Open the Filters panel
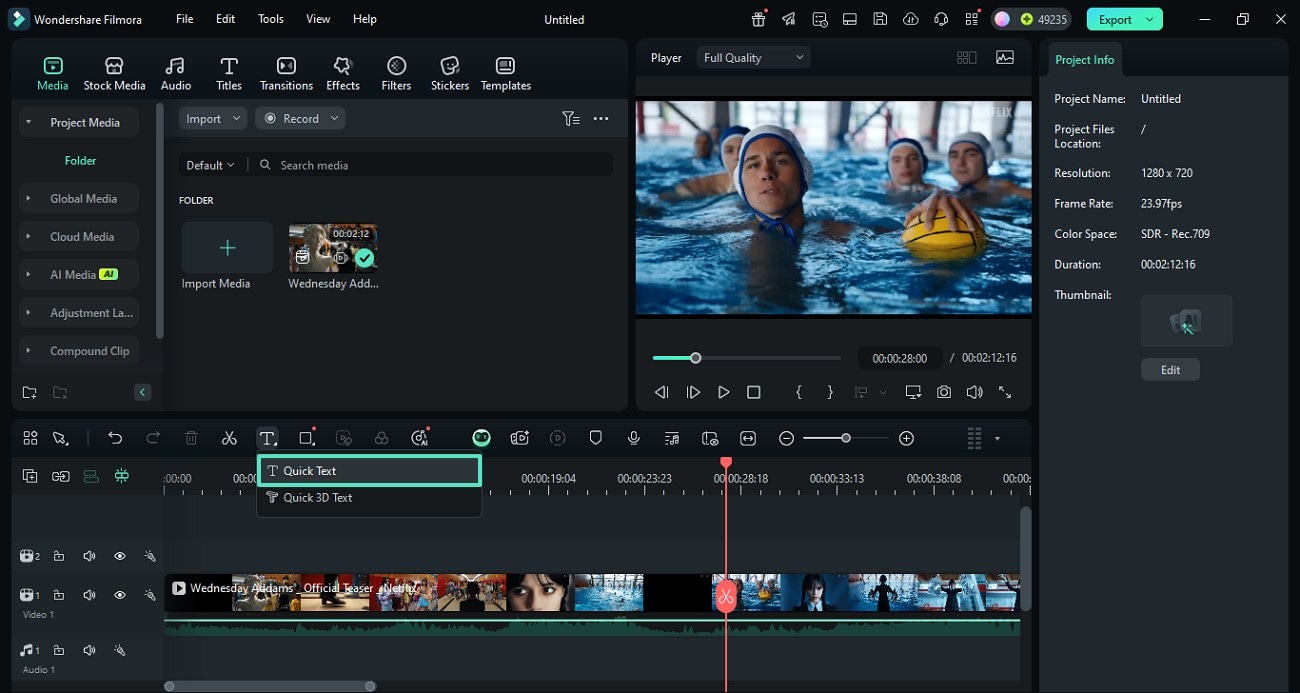The width and height of the screenshot is (1300, 693). [396, 74]
